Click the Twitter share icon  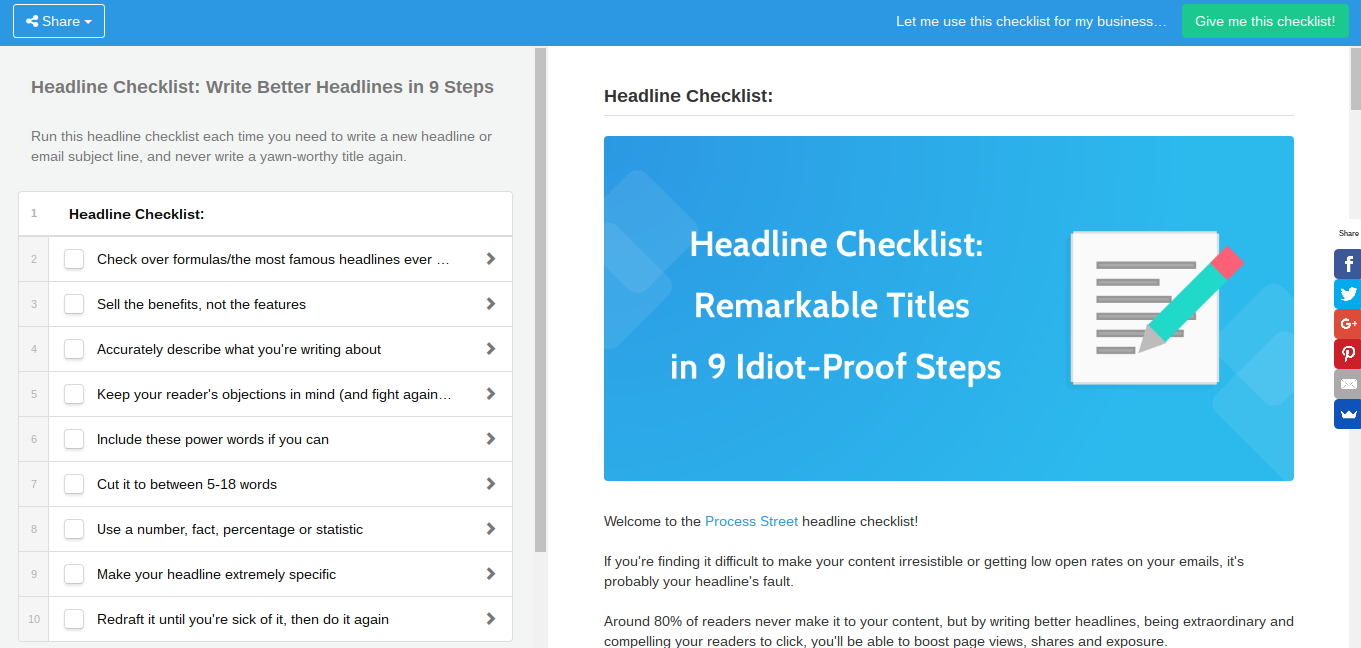click(x=1348, y=294)
